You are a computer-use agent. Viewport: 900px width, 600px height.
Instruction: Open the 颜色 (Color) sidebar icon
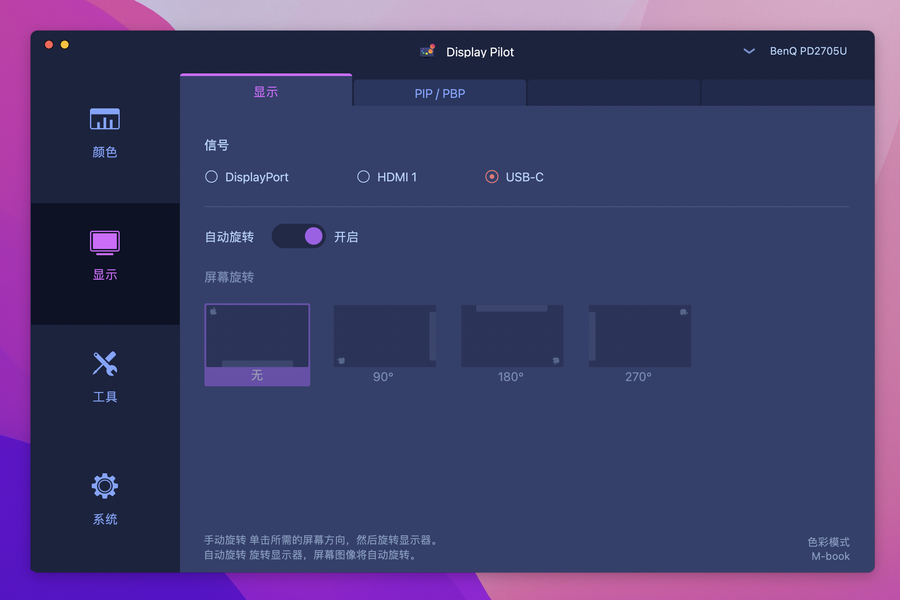(x=105, y=120)
